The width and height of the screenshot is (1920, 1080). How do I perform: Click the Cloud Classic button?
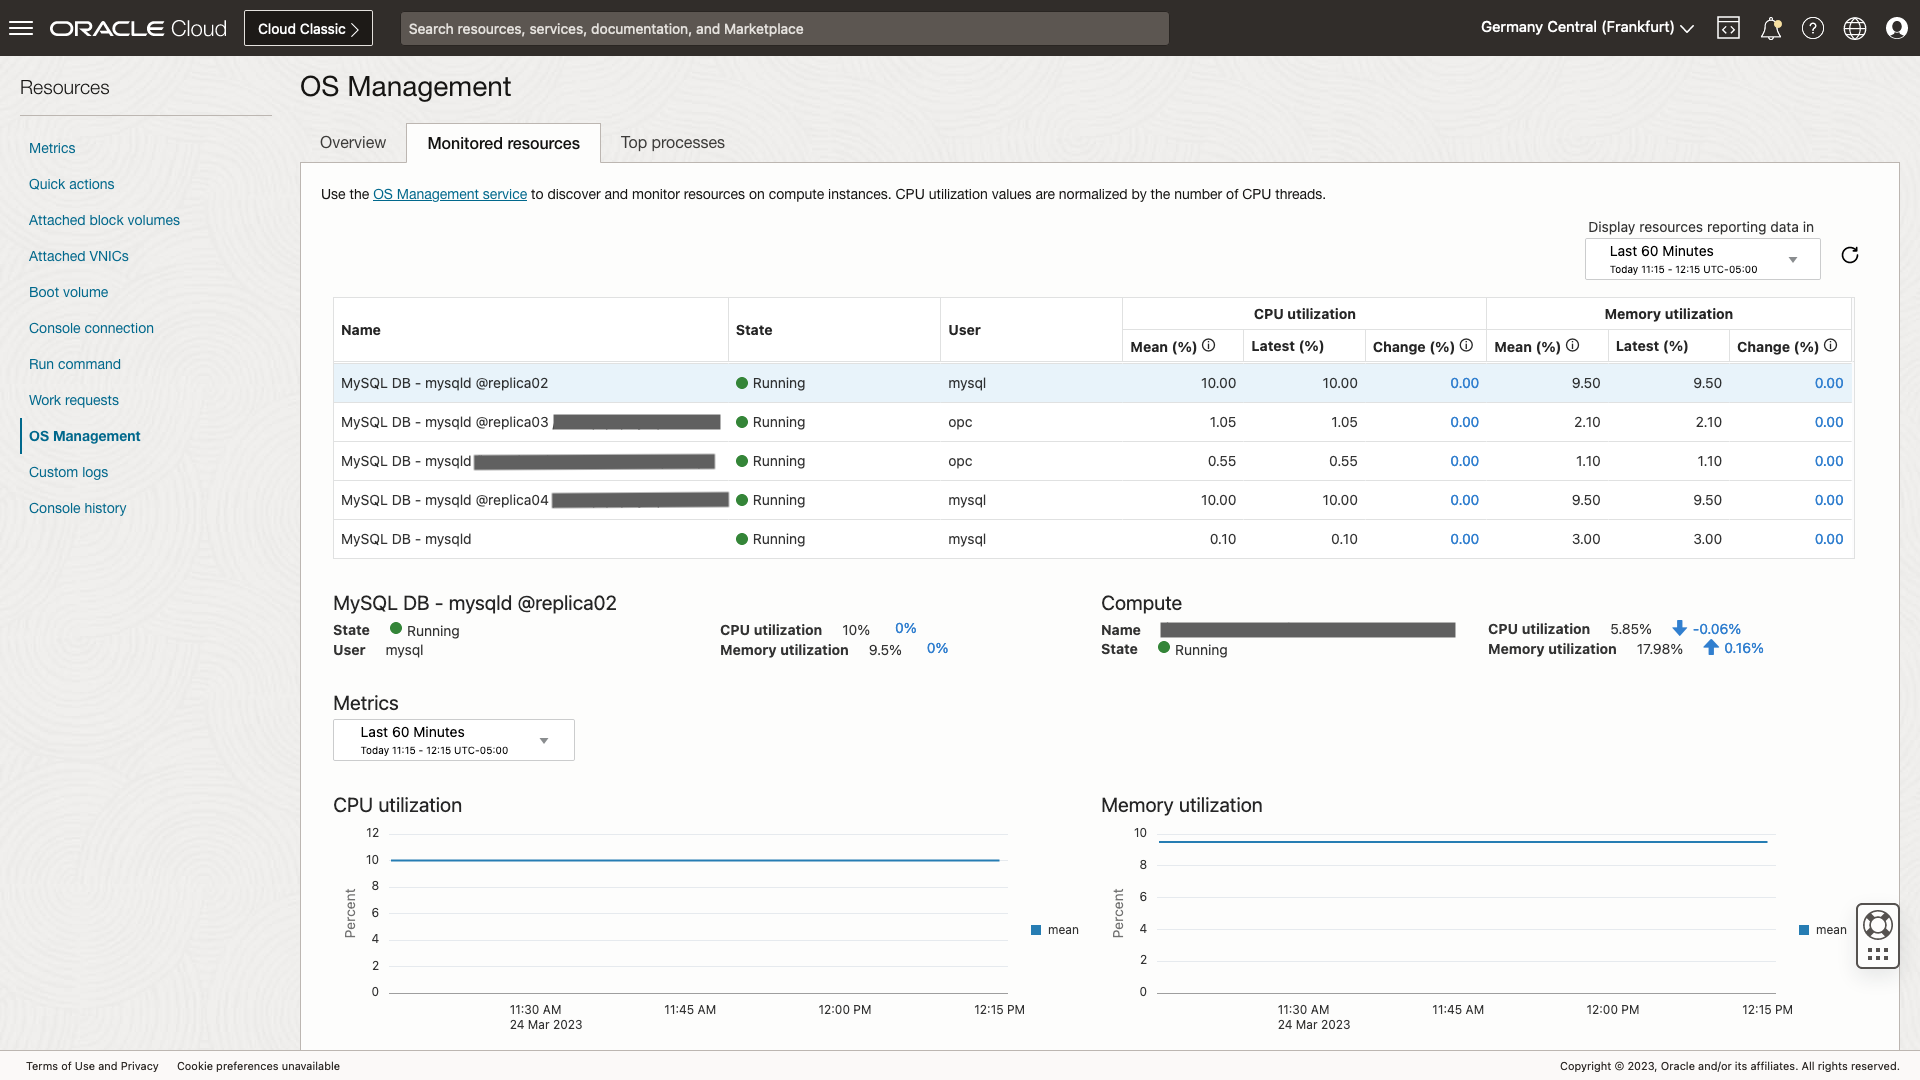coord(308,28)
